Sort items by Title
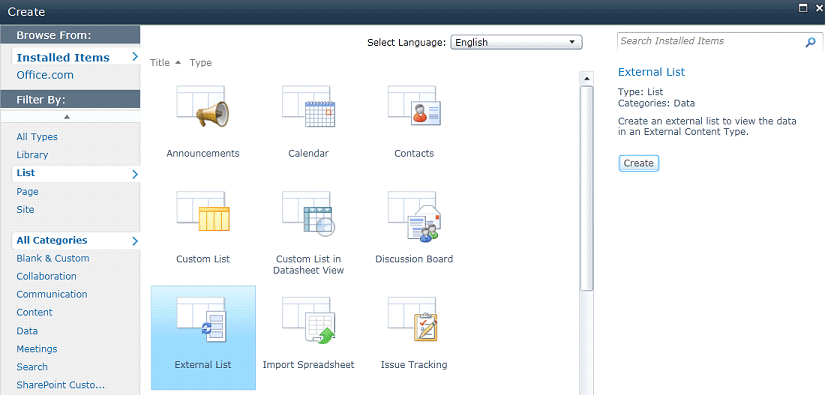The height and width of the screenshot is (395, 825). (160, 63)
